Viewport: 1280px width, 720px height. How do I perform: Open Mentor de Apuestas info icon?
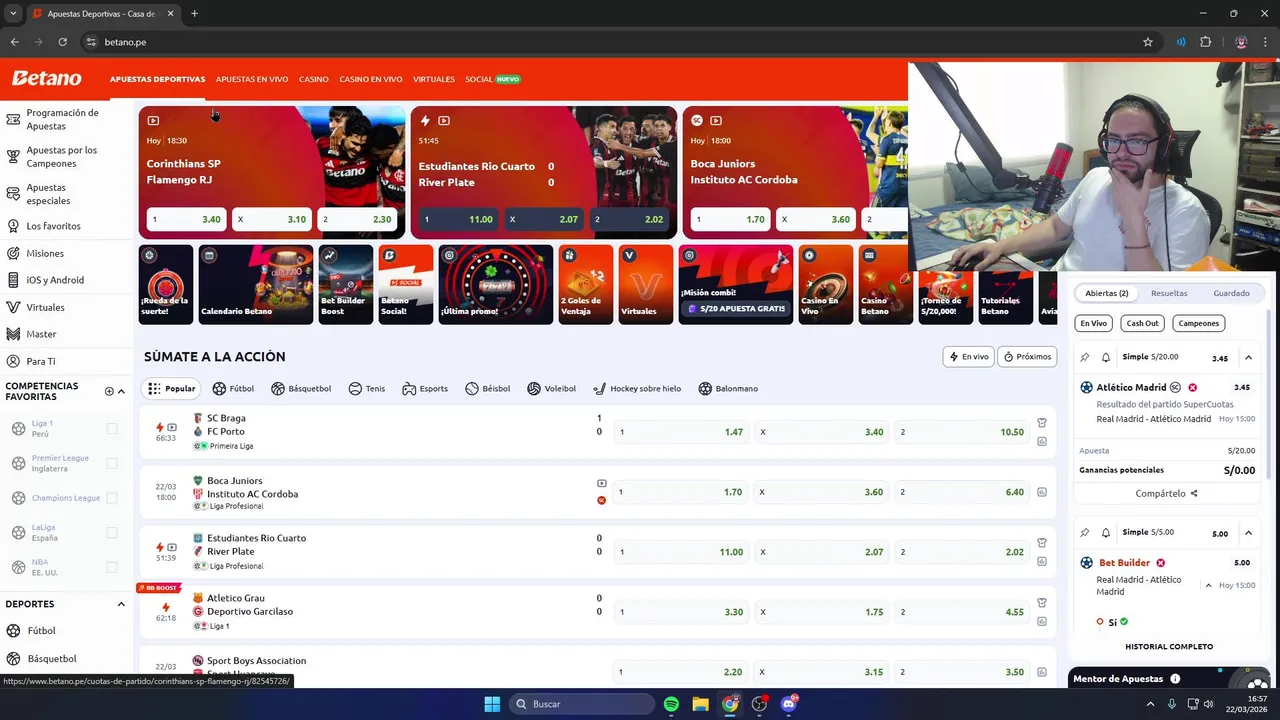click(x=1175, y=679)
